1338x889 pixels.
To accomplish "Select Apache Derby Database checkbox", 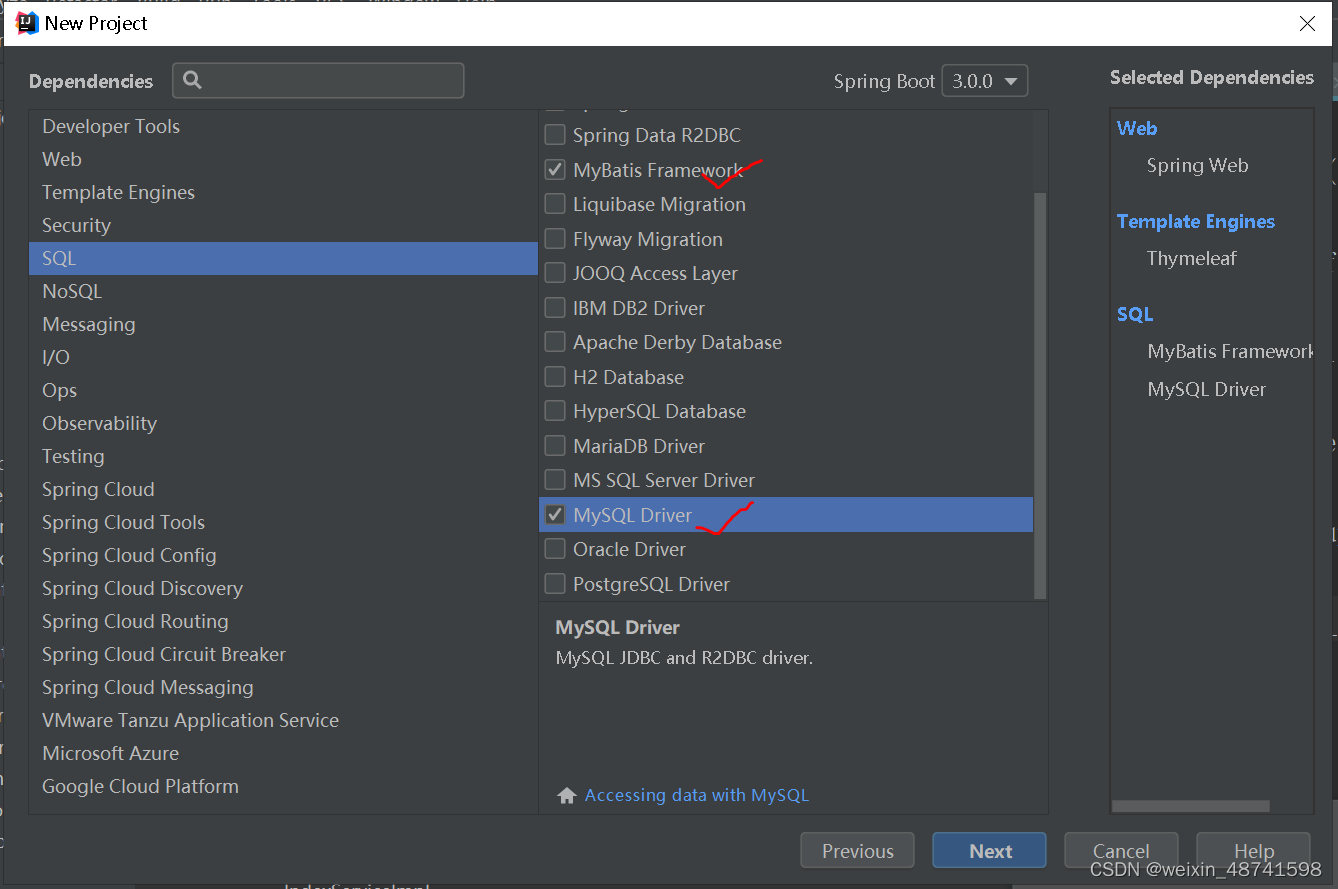I will 555,342.
